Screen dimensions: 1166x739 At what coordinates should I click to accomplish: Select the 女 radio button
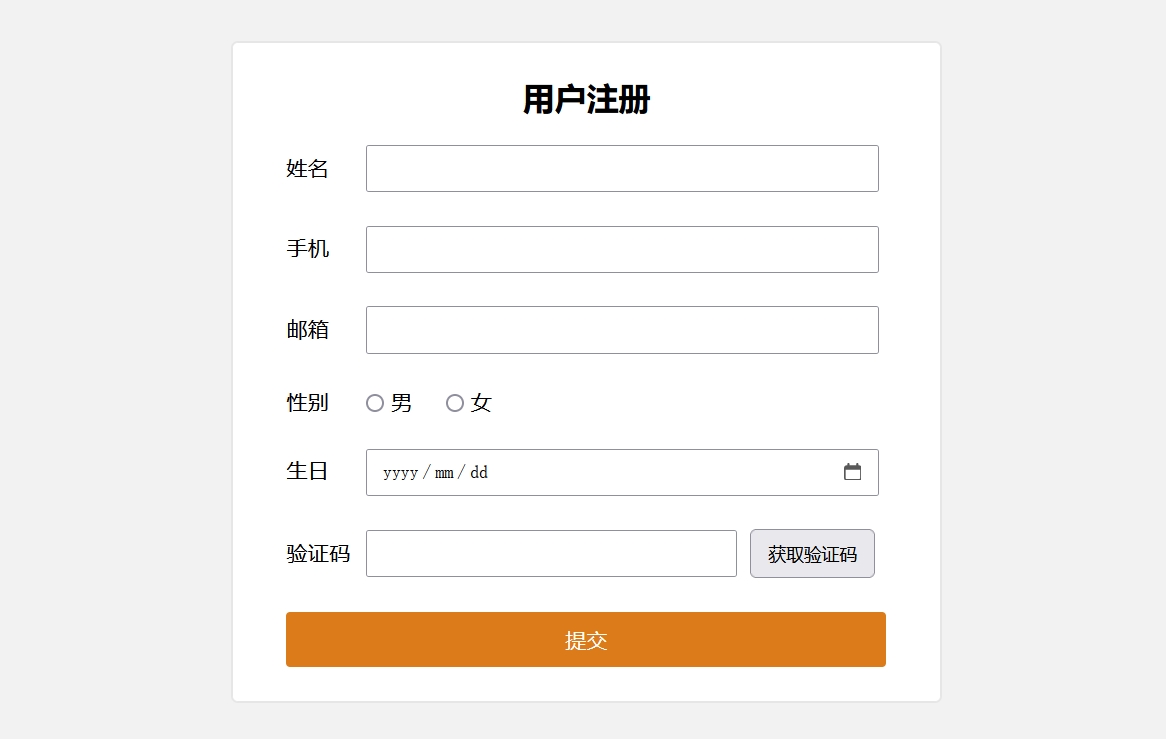coord(455,403)
